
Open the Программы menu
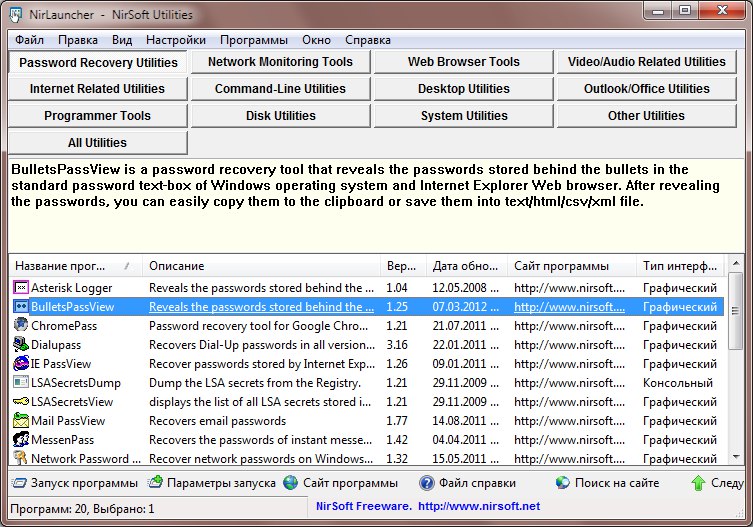pos(254,40)
